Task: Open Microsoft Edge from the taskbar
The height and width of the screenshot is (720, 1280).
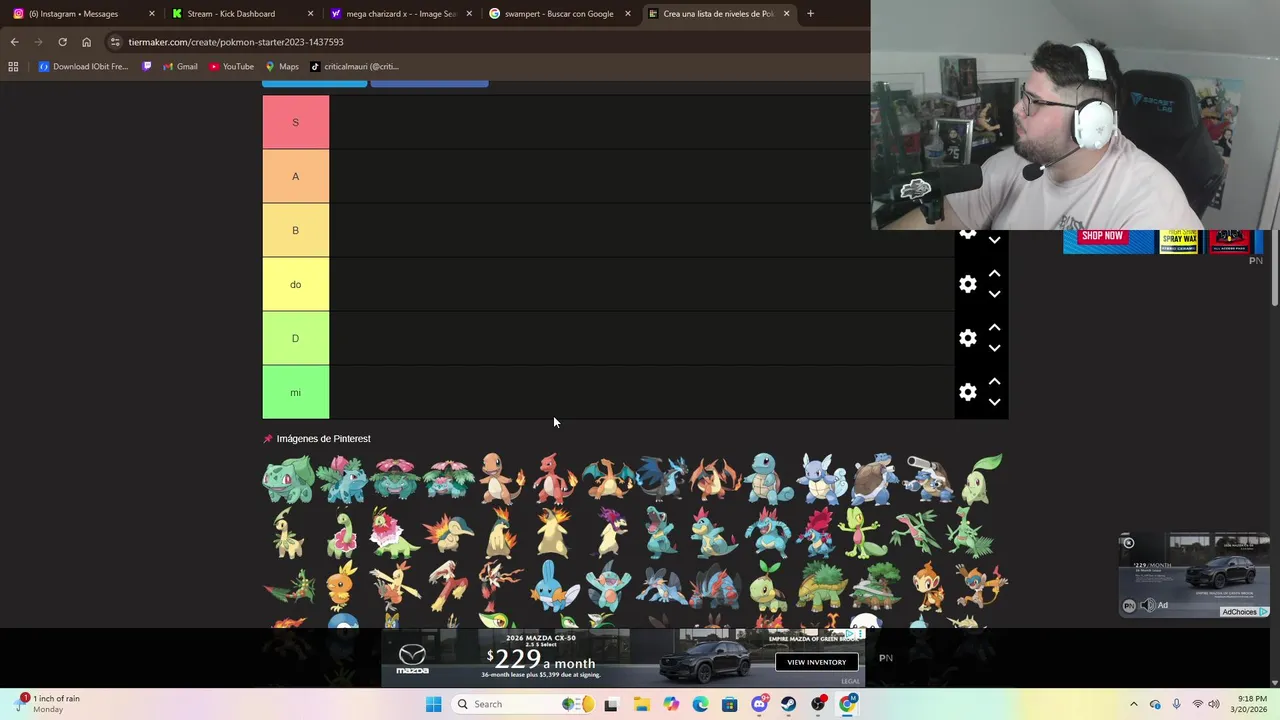Action: [700, 704]
